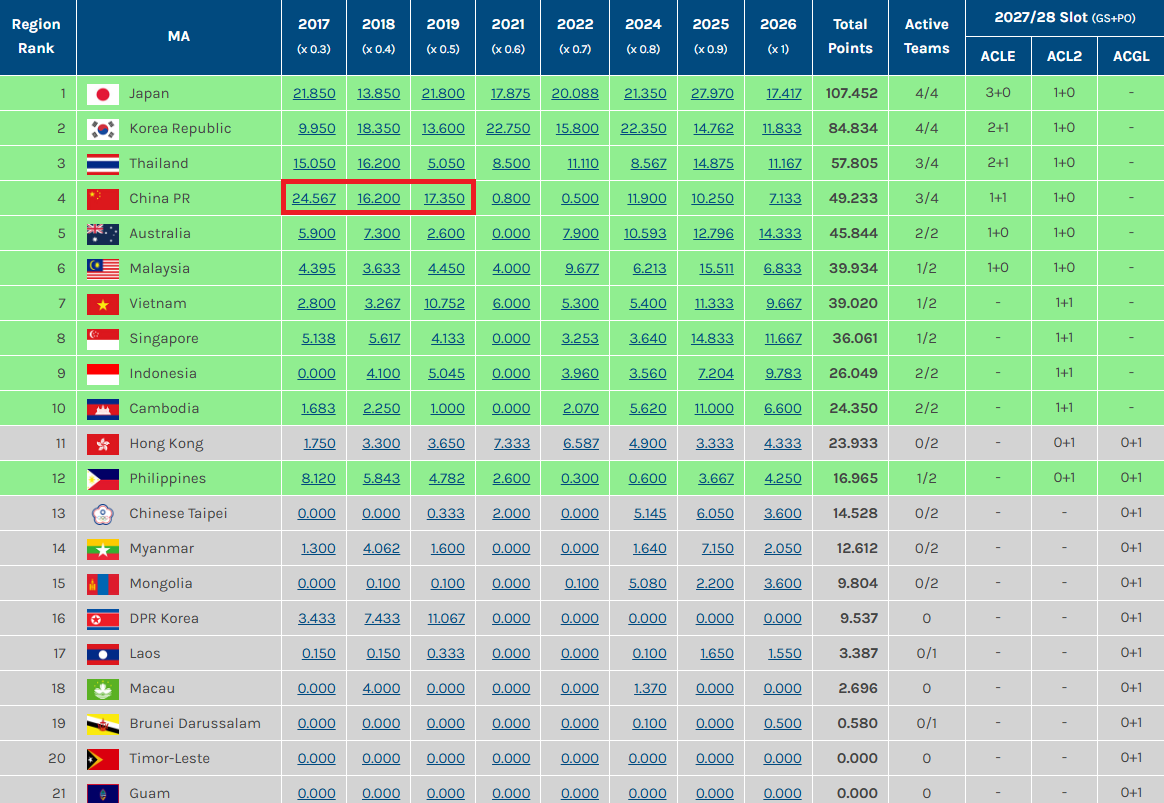Click the Philippines flag icon
The width and height of the screenshot is (1164, 803).
point(102,479)
